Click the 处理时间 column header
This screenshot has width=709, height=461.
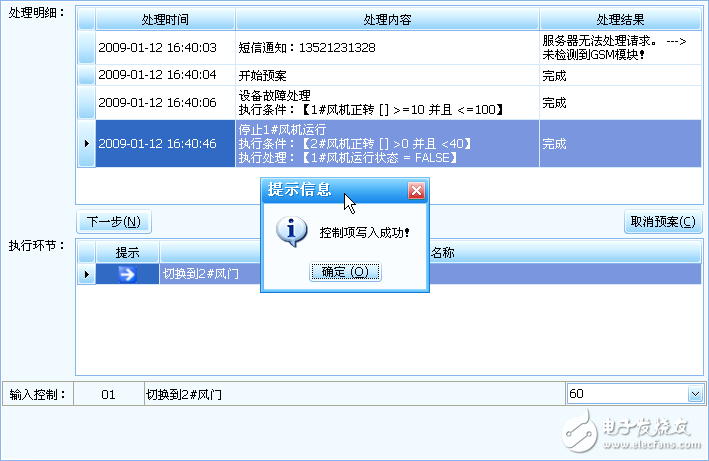[x=165, y=19]
